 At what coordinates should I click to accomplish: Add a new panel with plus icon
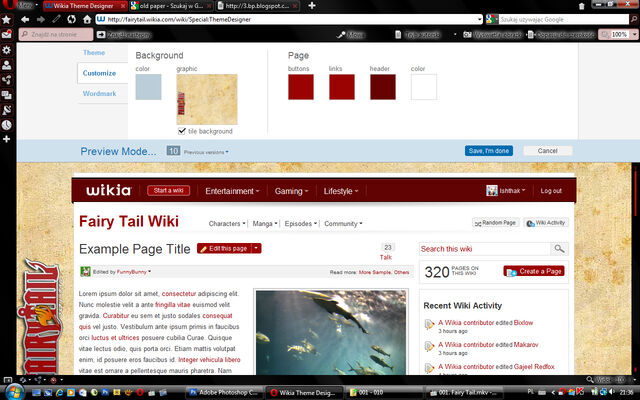(x=7, y=139)
